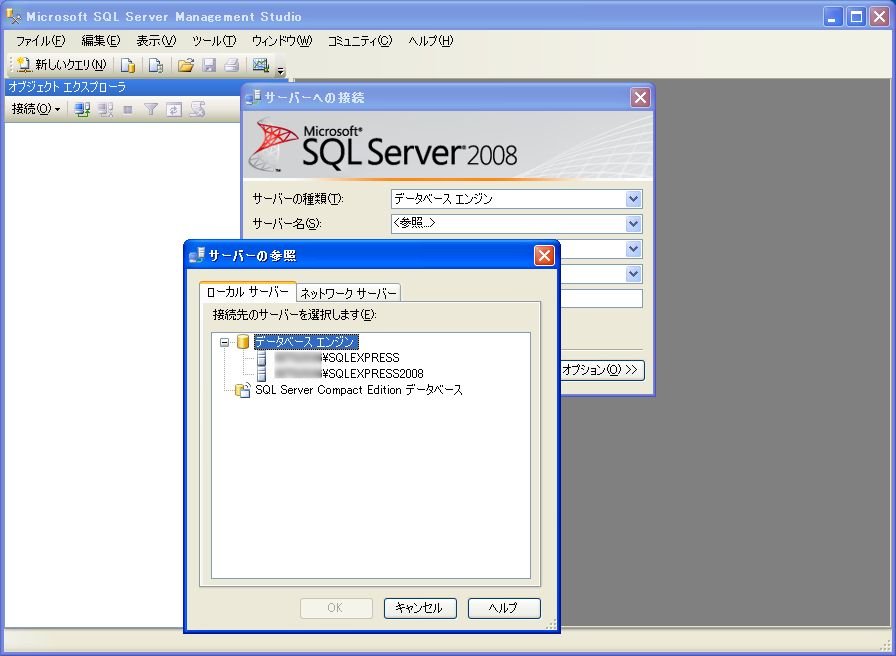Click the Disconnect icon in Object Explorer
The image size is (896, 656).
(105, 109)
